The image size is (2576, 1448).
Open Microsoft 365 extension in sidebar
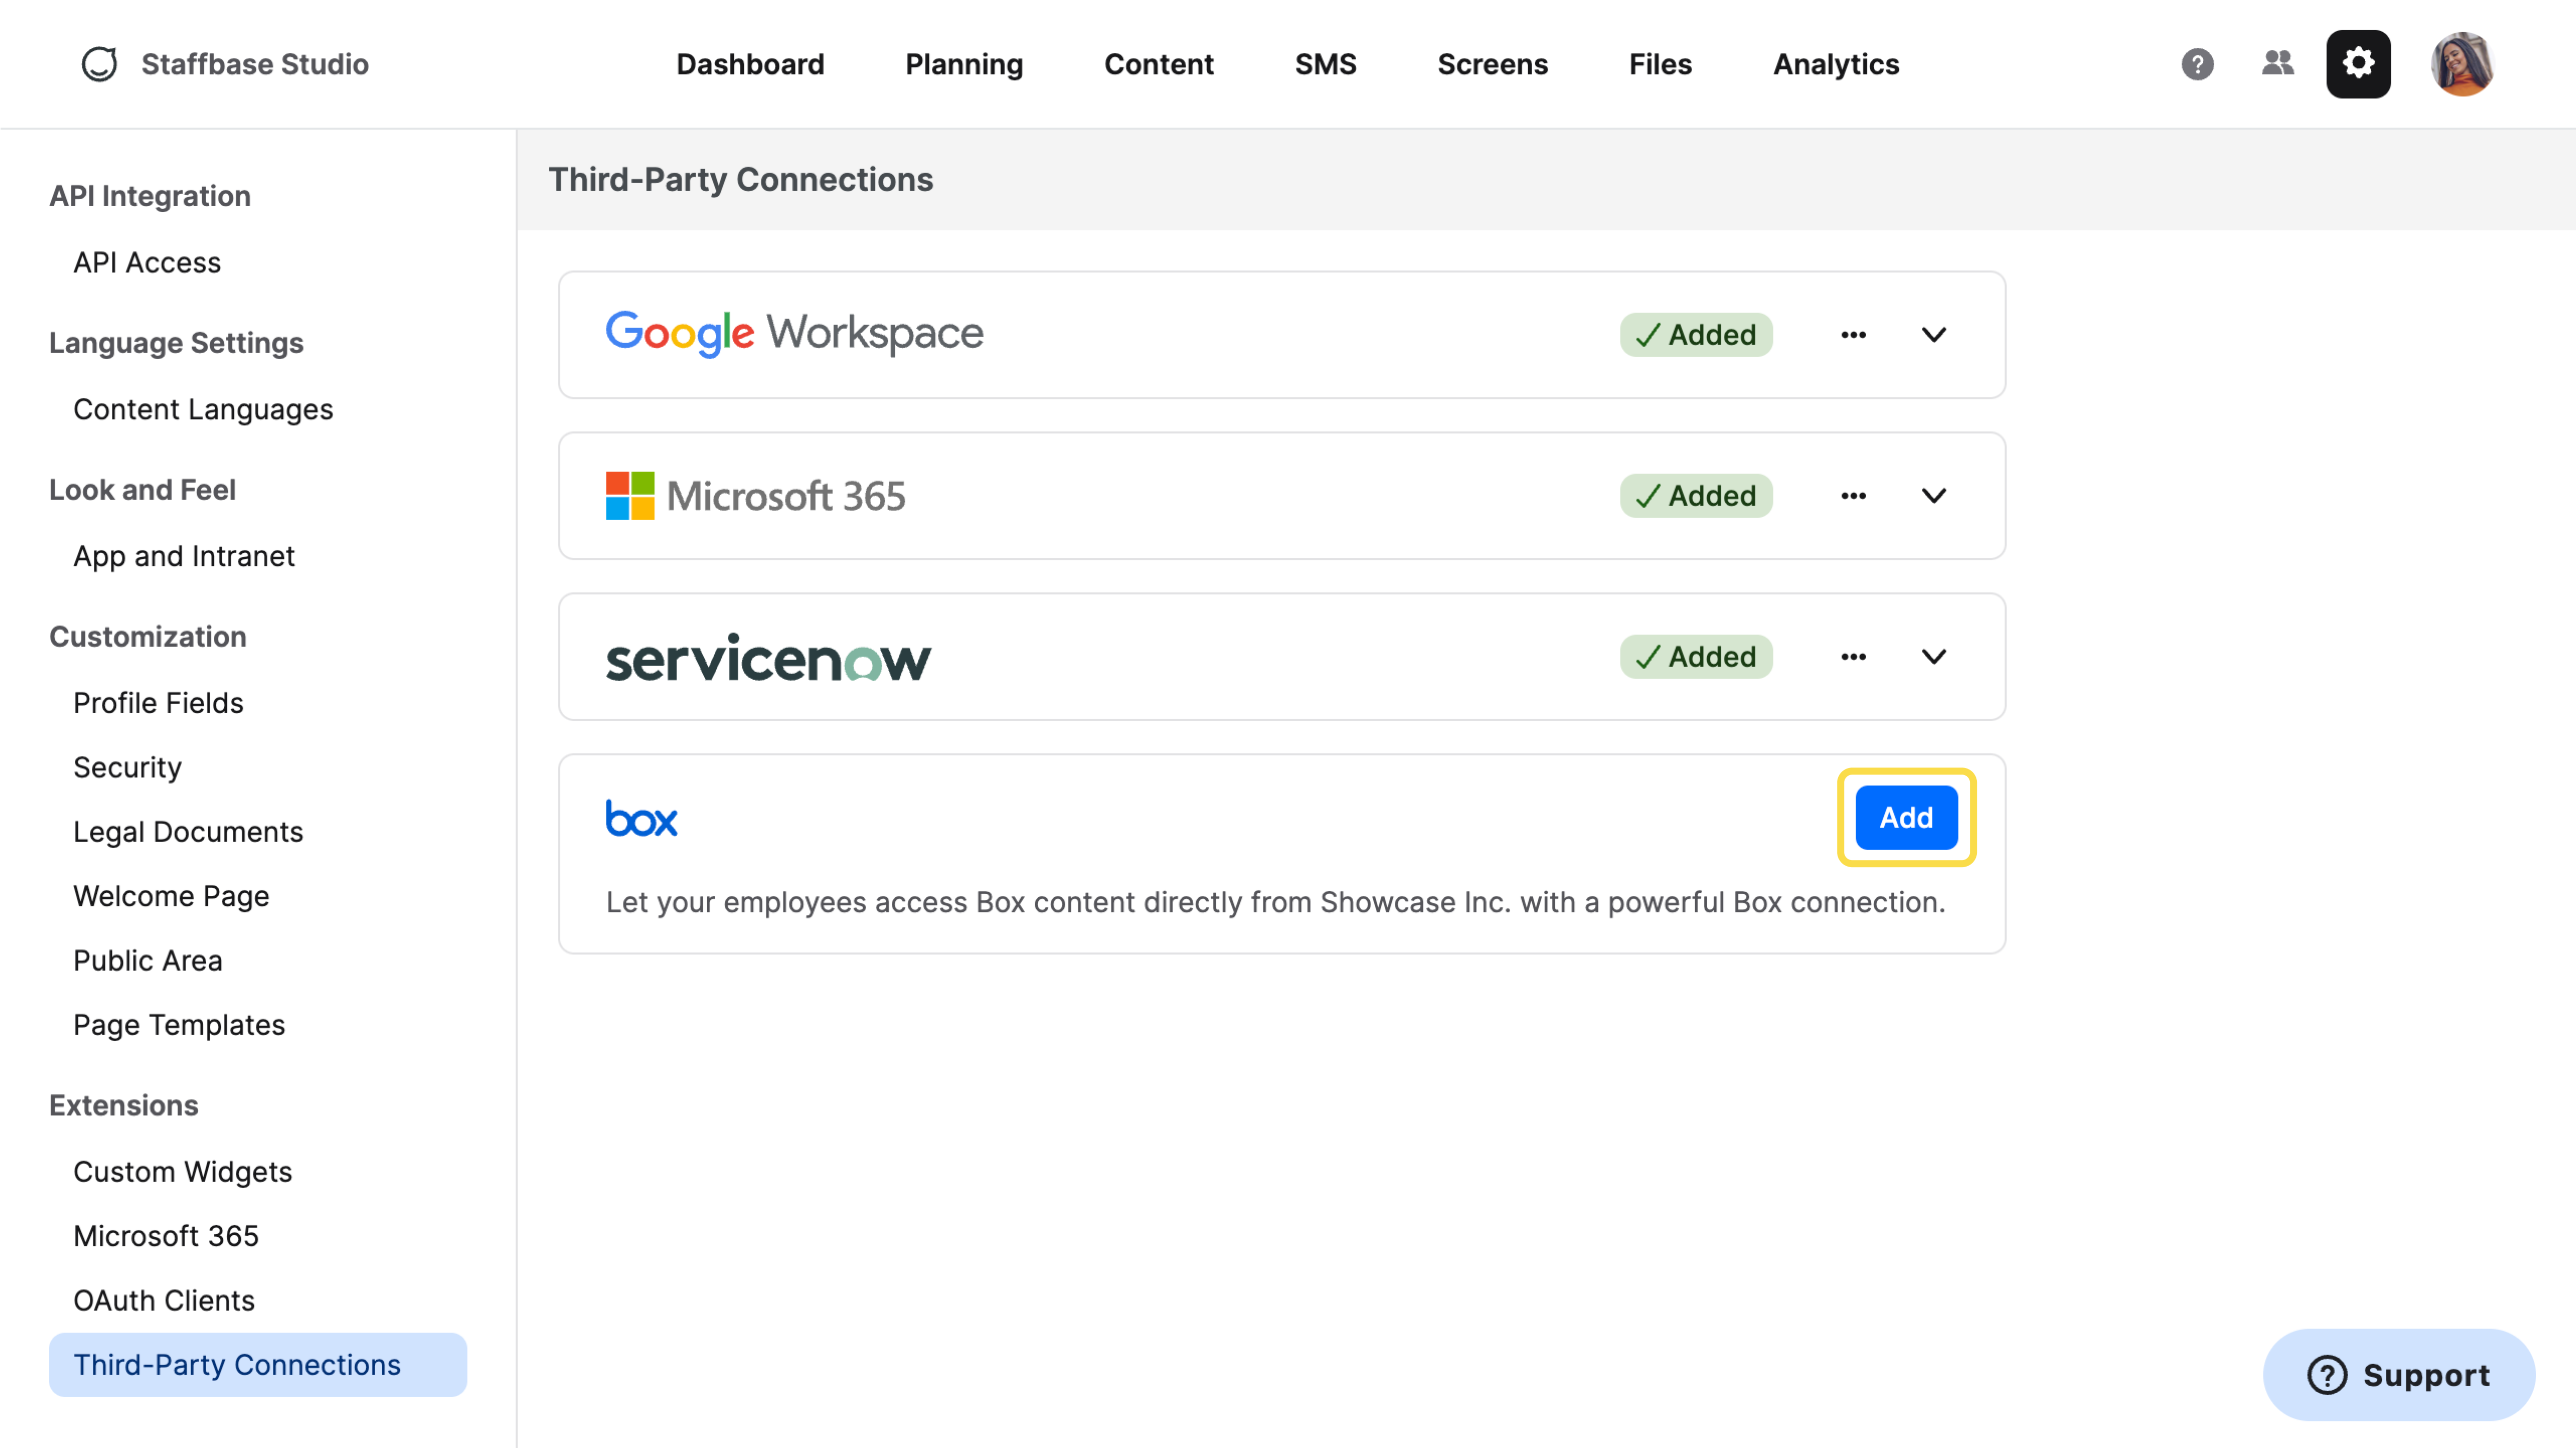click(x=166, y=1236)
